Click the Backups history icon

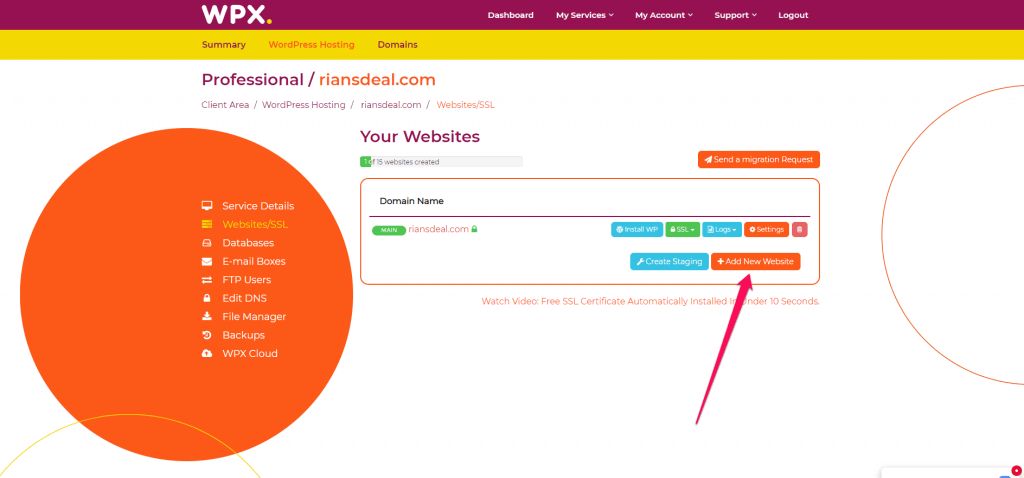[x=207, y=335]
